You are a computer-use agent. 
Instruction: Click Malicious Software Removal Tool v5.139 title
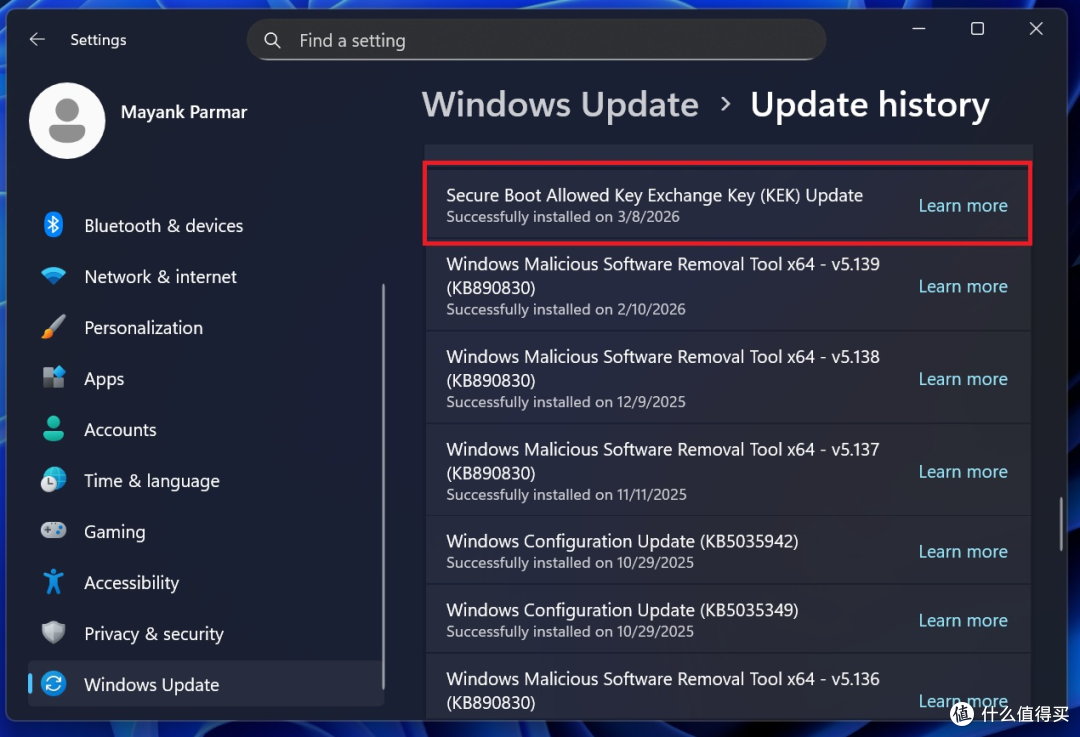[663, 276]
